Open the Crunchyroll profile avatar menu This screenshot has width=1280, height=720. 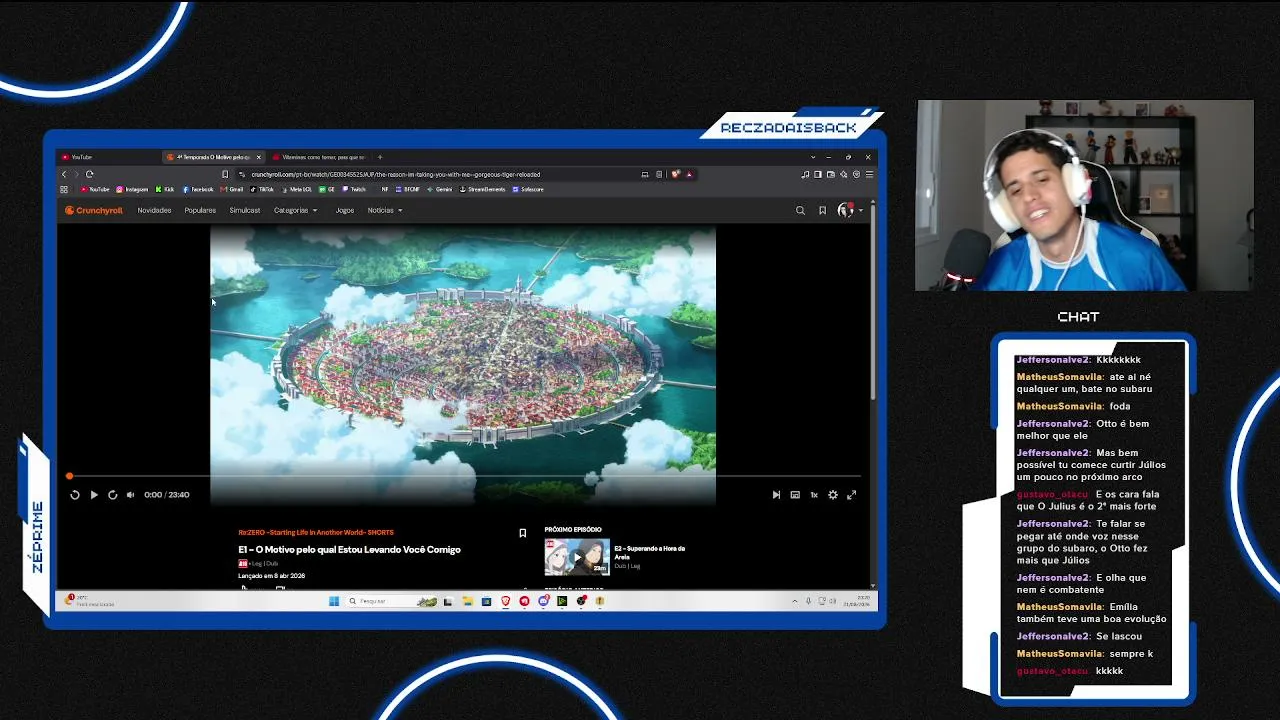pyautogui.click(x=848, y=210)
